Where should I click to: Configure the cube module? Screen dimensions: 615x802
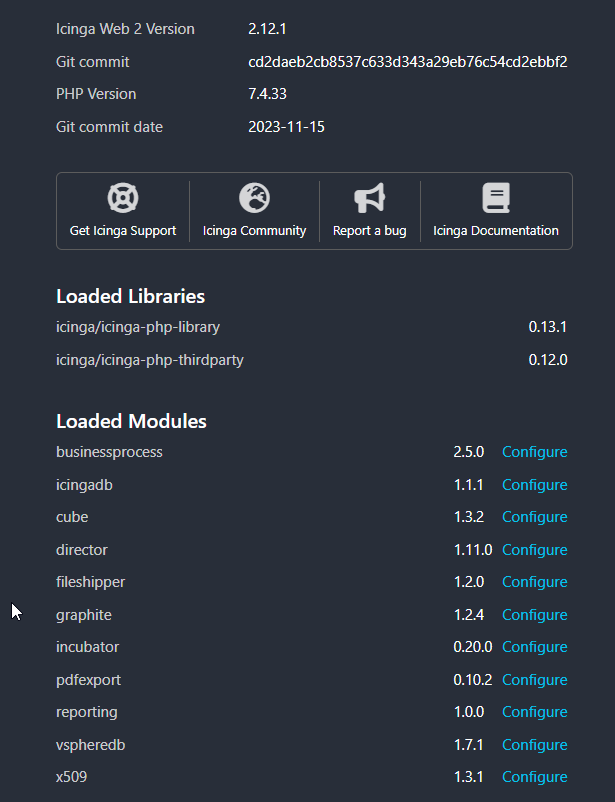535,517
